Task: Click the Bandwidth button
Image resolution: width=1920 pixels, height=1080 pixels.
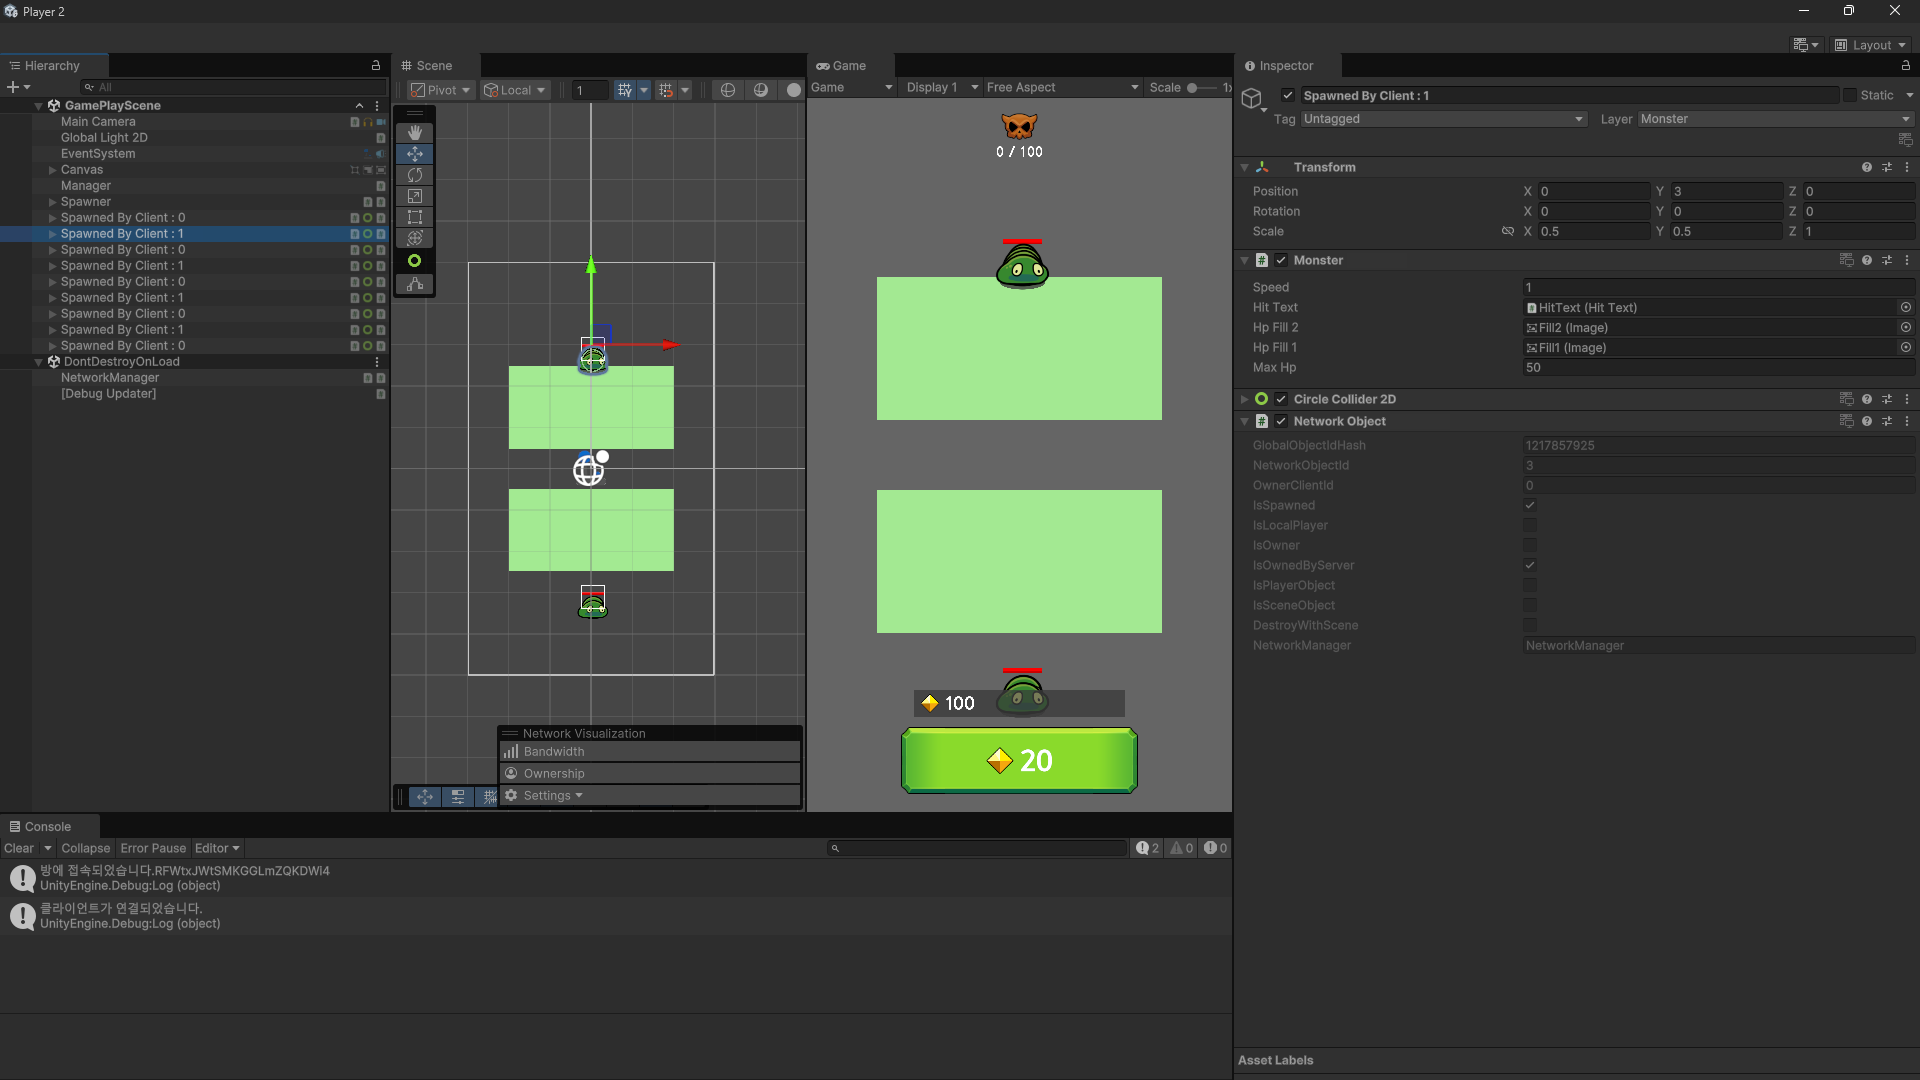Action: point(650,752)
